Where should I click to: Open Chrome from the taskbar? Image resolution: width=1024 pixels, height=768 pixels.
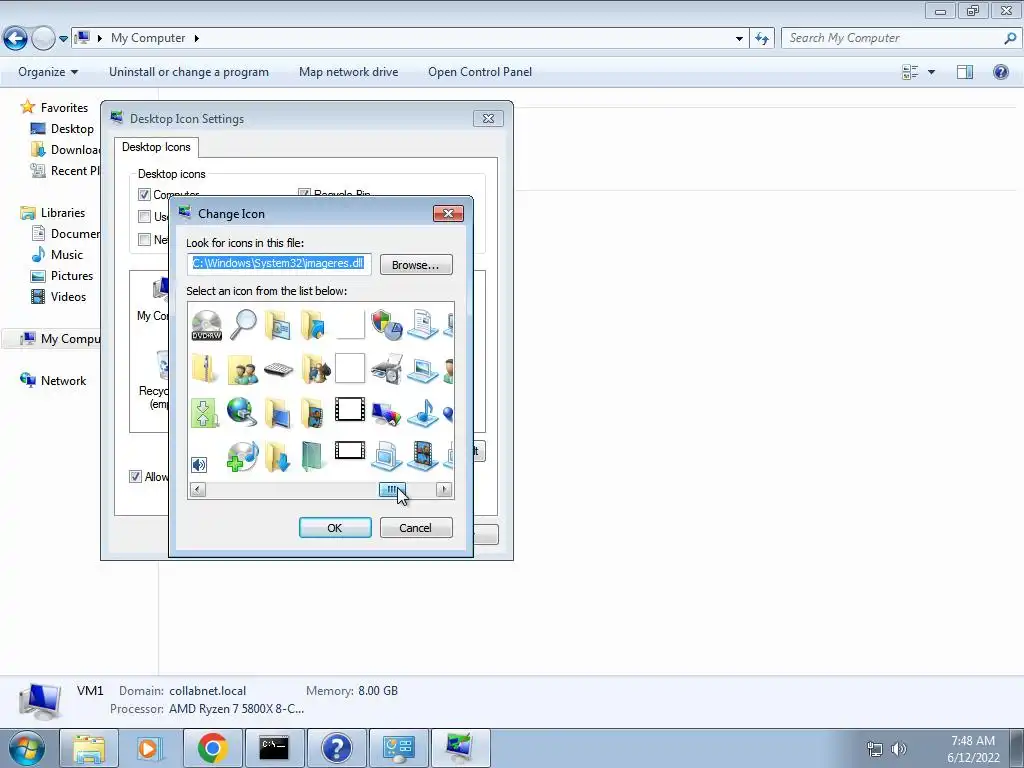212,748
